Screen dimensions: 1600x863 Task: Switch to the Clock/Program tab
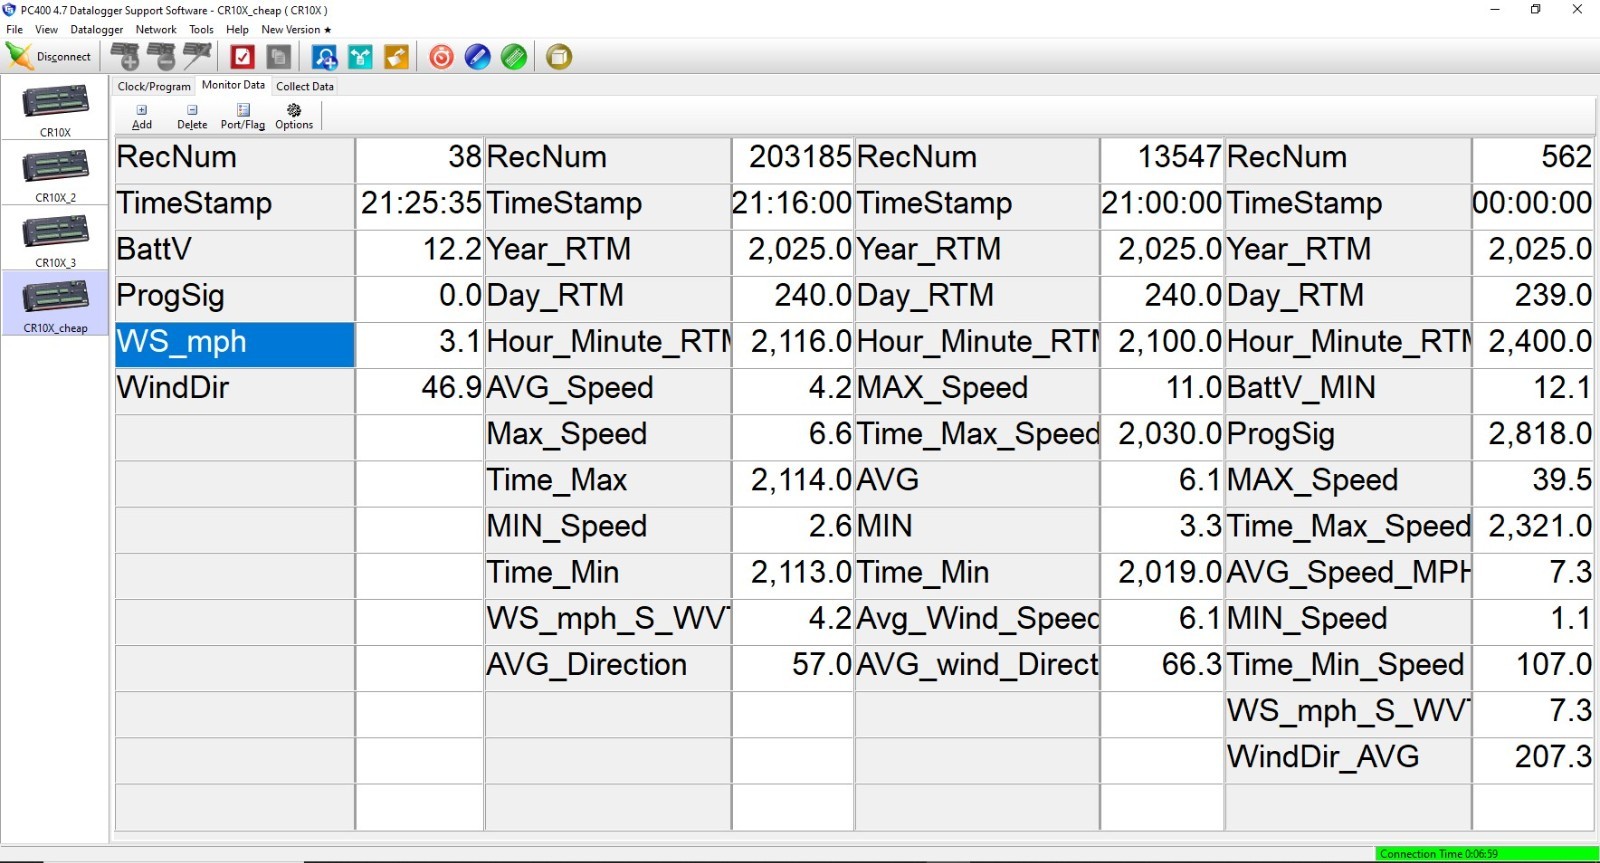(154, 86)
